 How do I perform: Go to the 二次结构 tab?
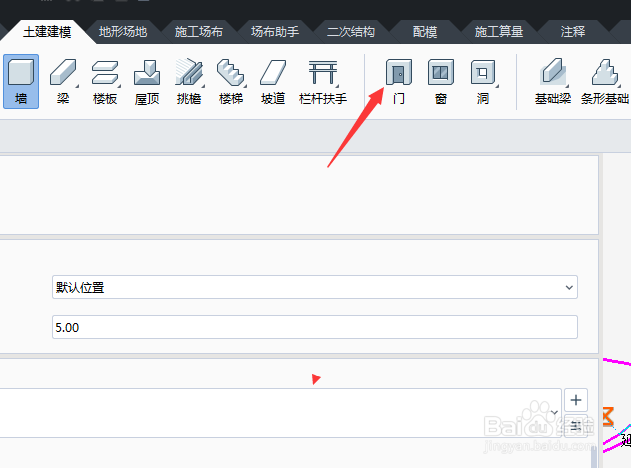(351, 32)
